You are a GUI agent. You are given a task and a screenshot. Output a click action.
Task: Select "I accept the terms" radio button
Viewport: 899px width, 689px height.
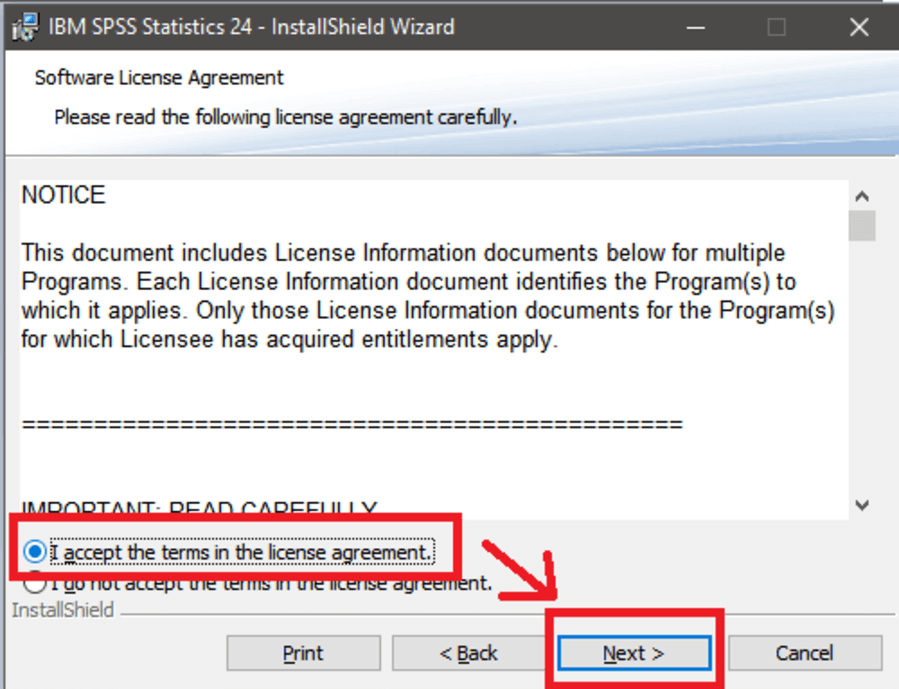[x=35, y=552]
